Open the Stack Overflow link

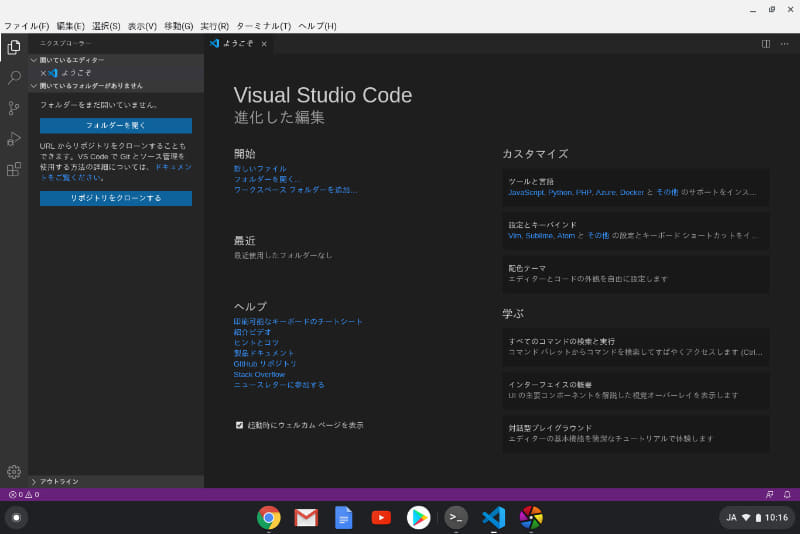259,374
